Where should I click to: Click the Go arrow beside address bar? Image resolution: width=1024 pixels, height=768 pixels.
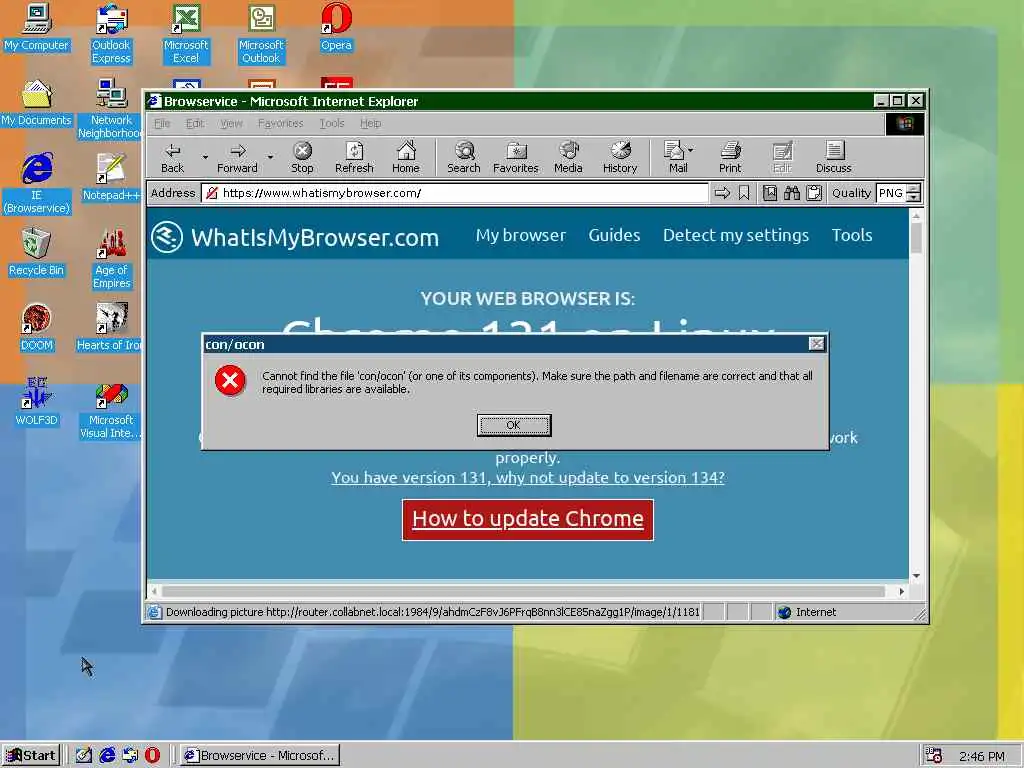point(722,193)
